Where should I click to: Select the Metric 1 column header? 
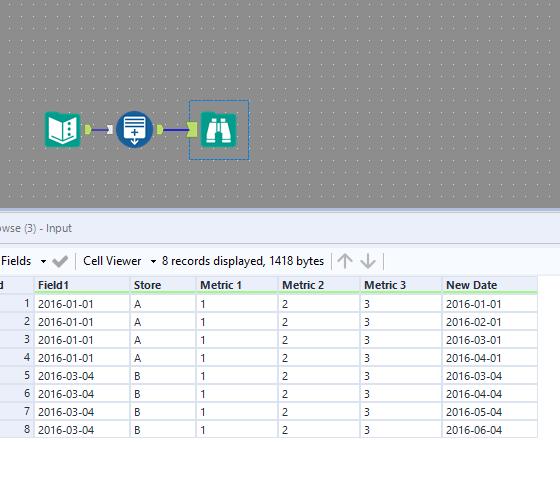click(237, 285)
